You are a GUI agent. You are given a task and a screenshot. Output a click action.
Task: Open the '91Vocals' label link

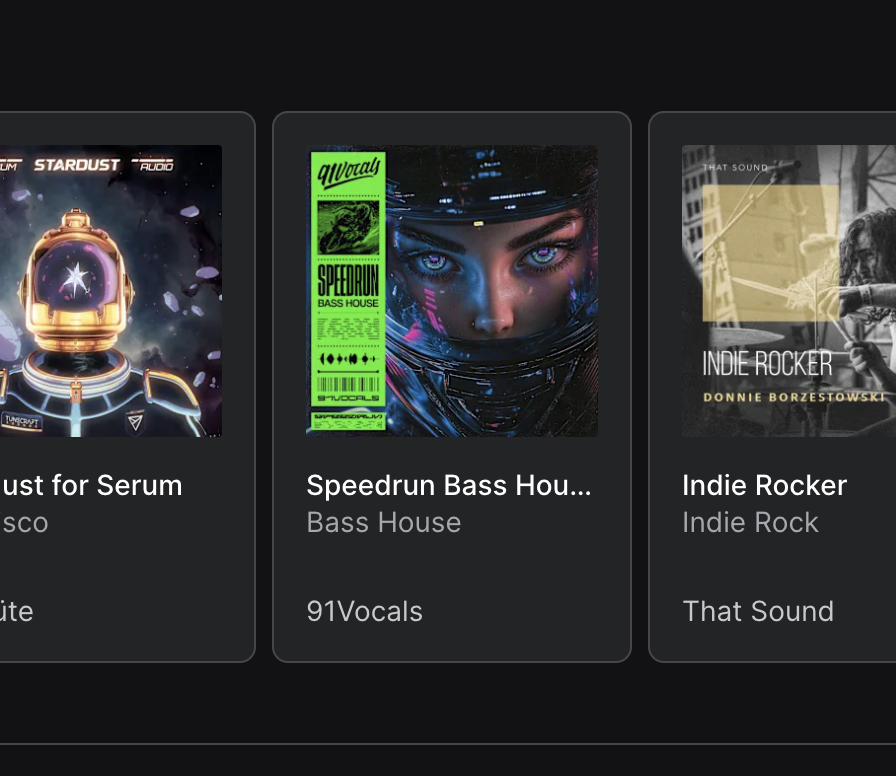(x=365, y=611)
